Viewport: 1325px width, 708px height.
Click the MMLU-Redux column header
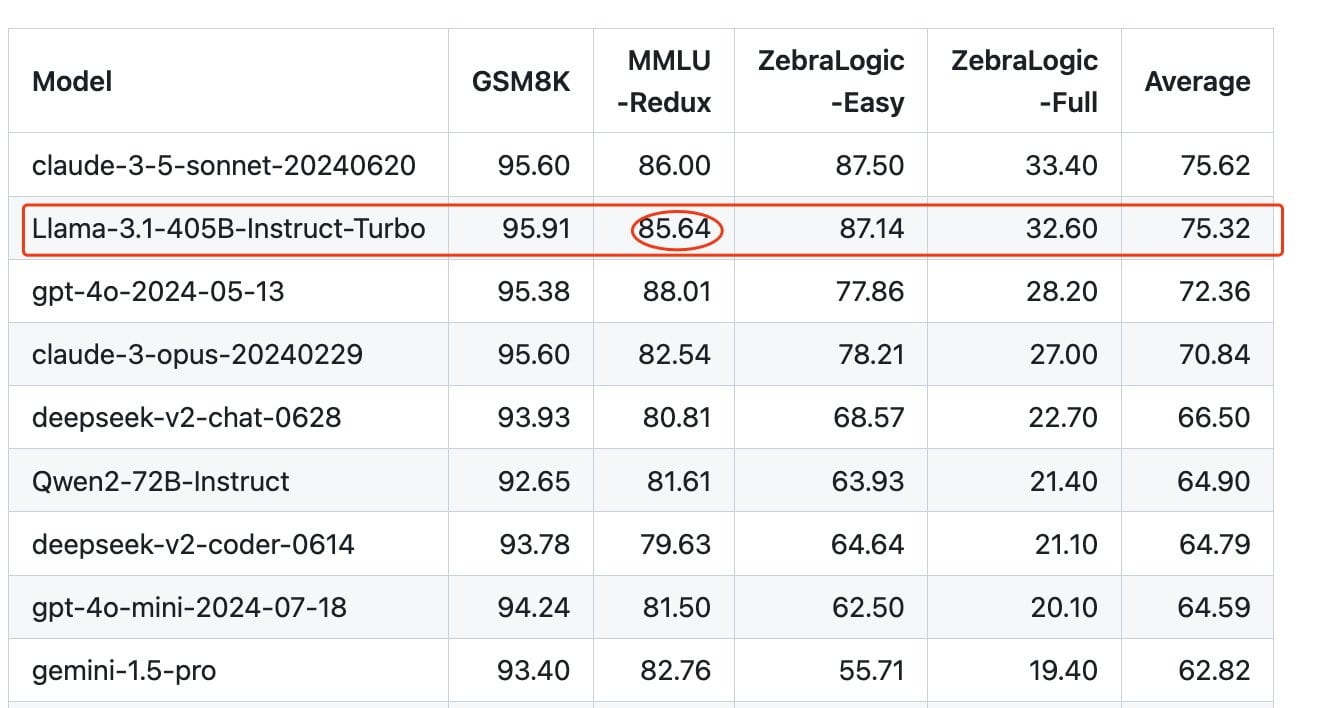click(664, 81)
